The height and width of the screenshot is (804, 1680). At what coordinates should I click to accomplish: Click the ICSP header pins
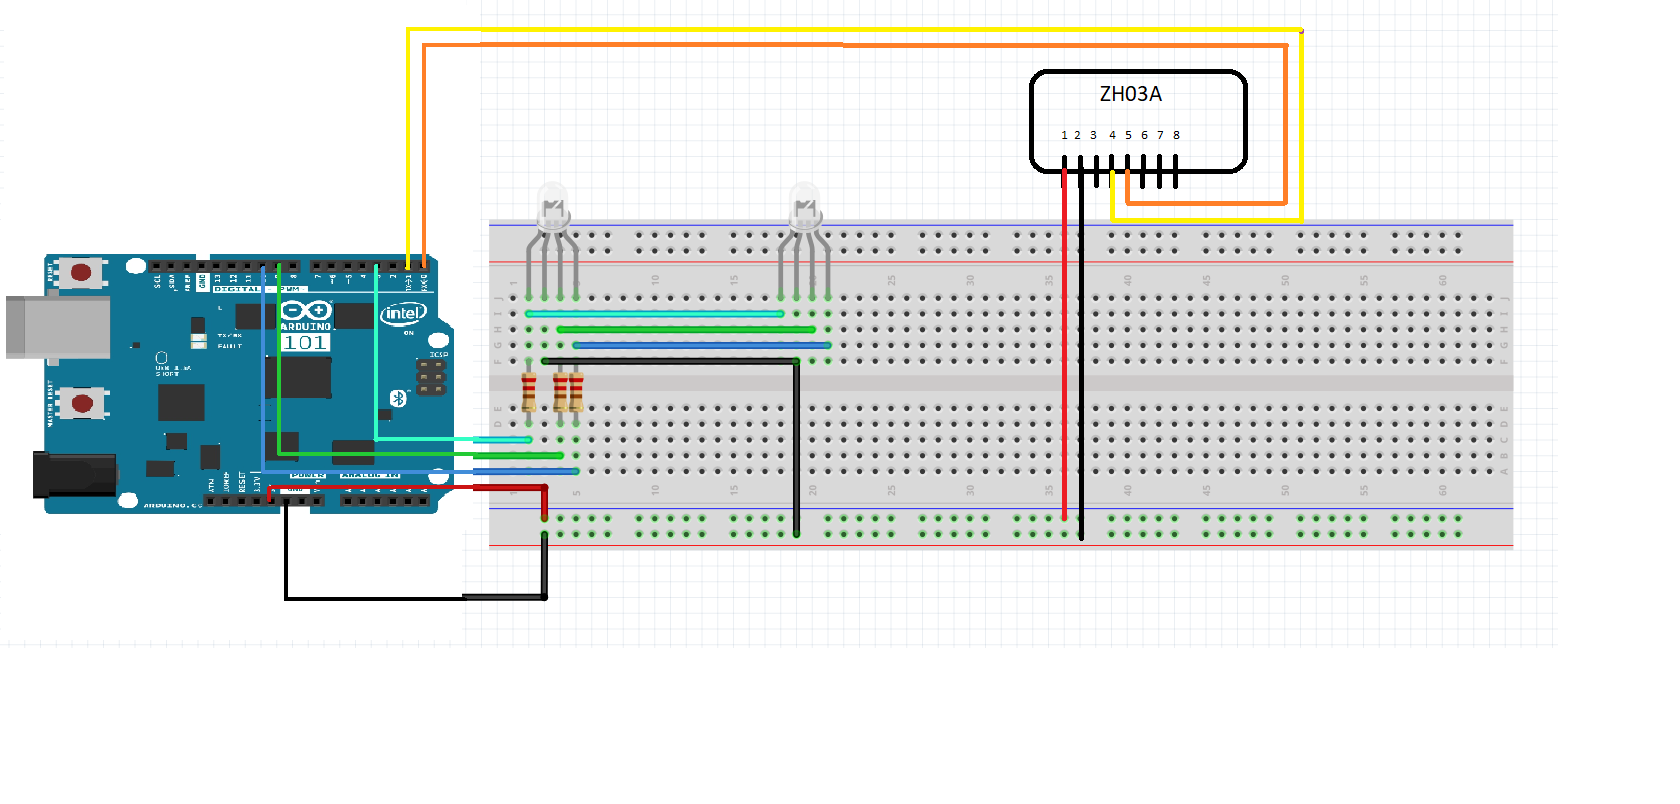(432, 377)
